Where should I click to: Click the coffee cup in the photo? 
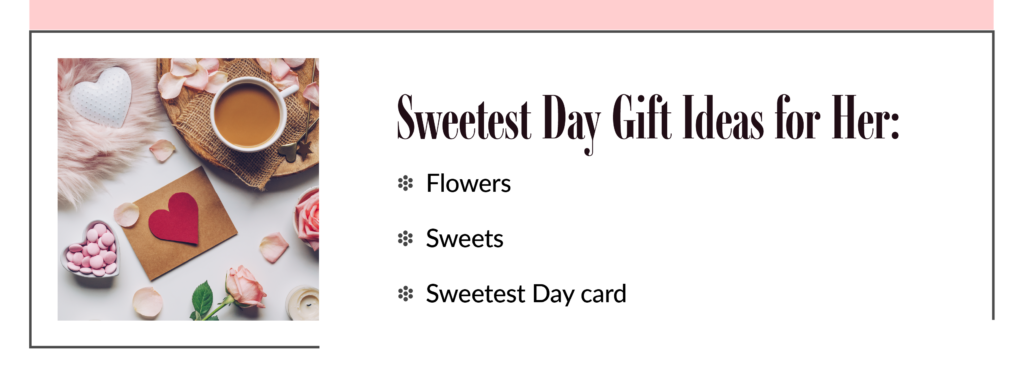[251, 114]
